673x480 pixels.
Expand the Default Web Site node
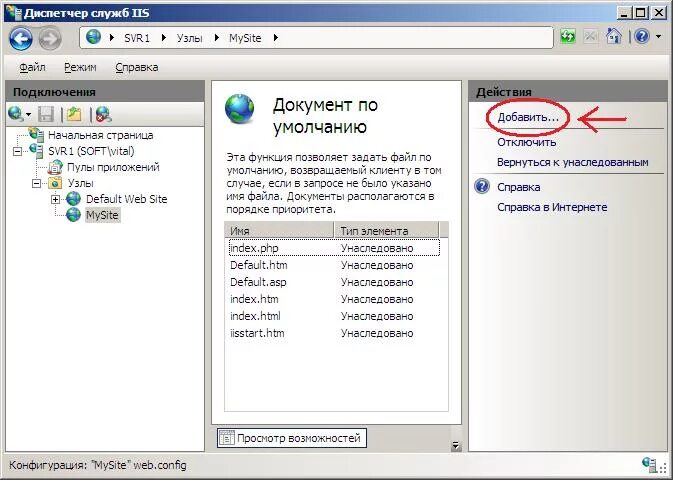(x=55, y=199)
